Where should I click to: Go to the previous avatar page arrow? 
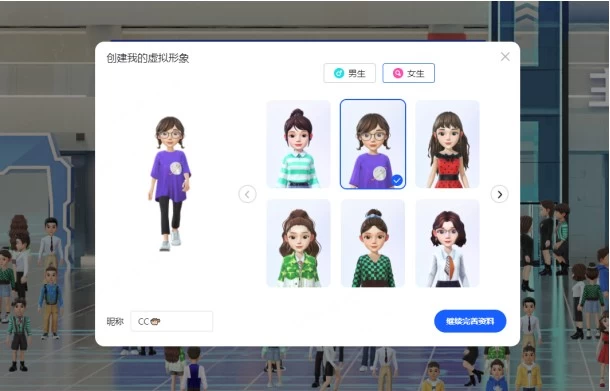pyautogui.click(x=247, y=194)
